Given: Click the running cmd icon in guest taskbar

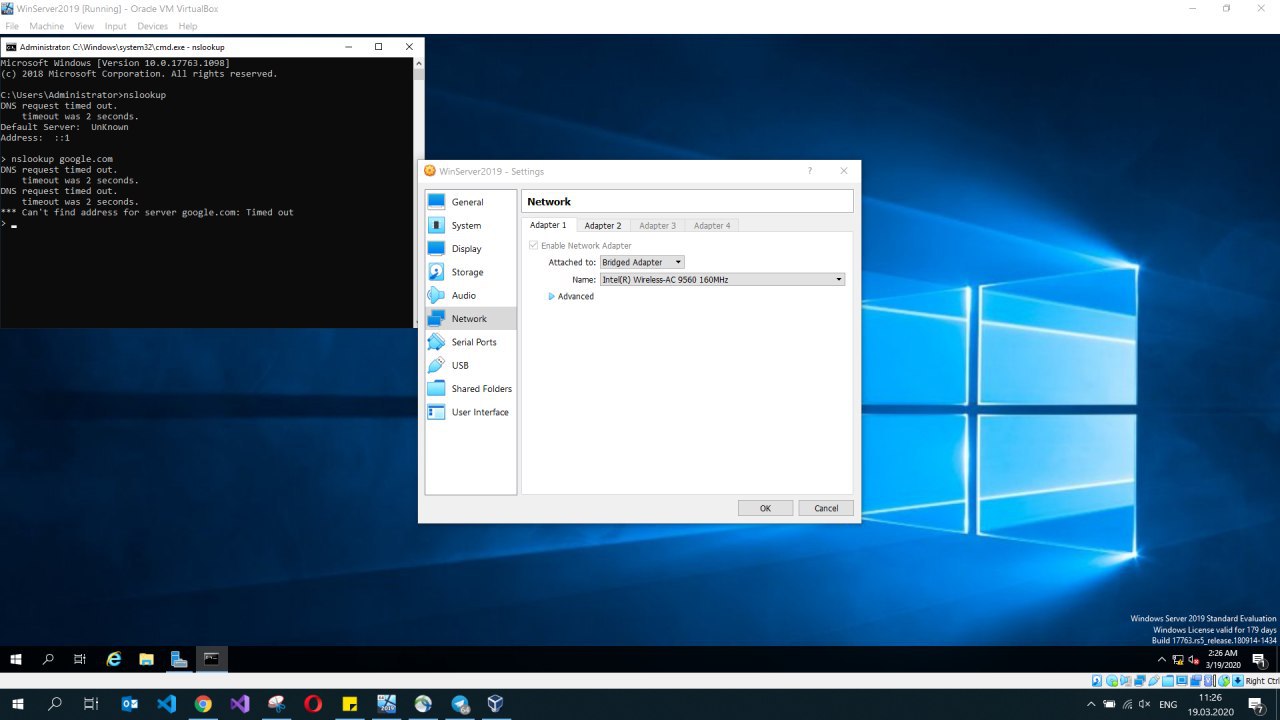Looking at the screenshot, I should click(211, 659).
